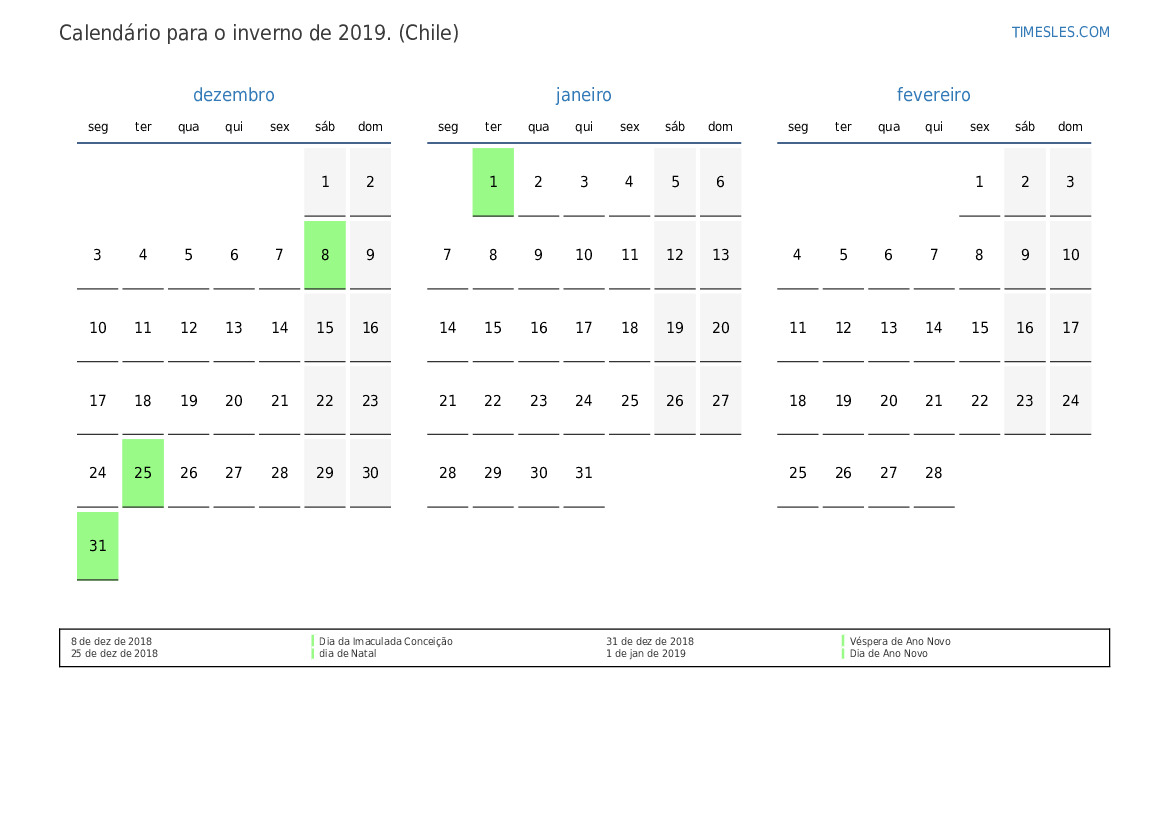Select the highlighted January 1 cell
The height and width of the screenshot is (827, 1169).
point(493,182)
